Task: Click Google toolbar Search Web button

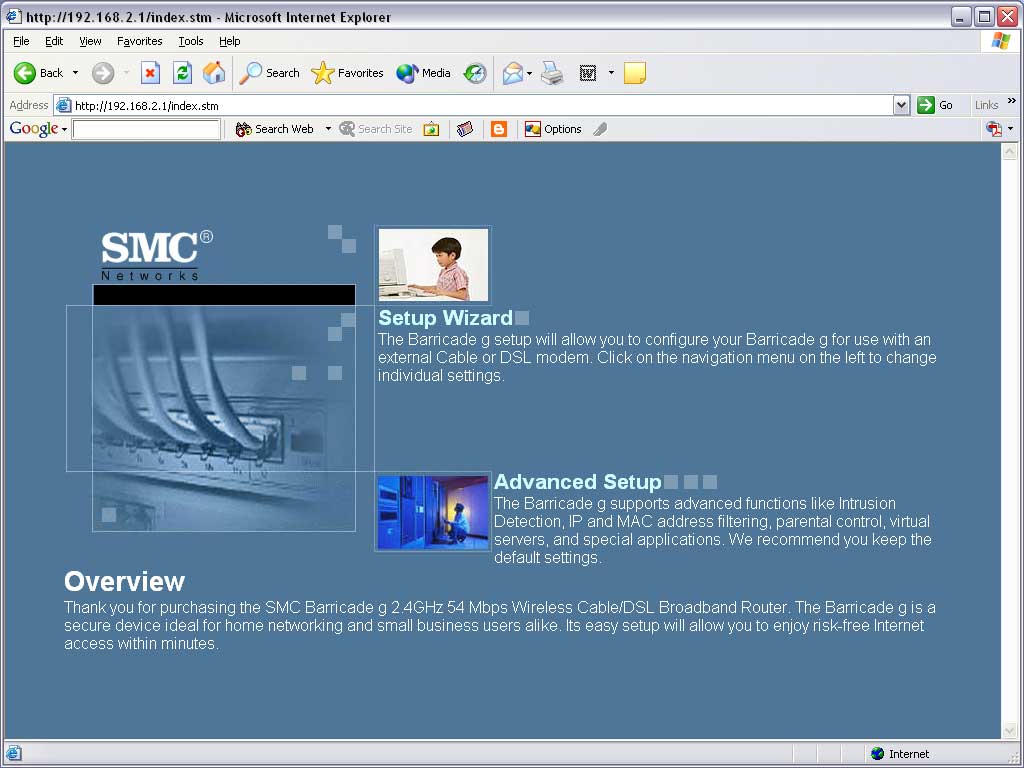Action: 275,129
